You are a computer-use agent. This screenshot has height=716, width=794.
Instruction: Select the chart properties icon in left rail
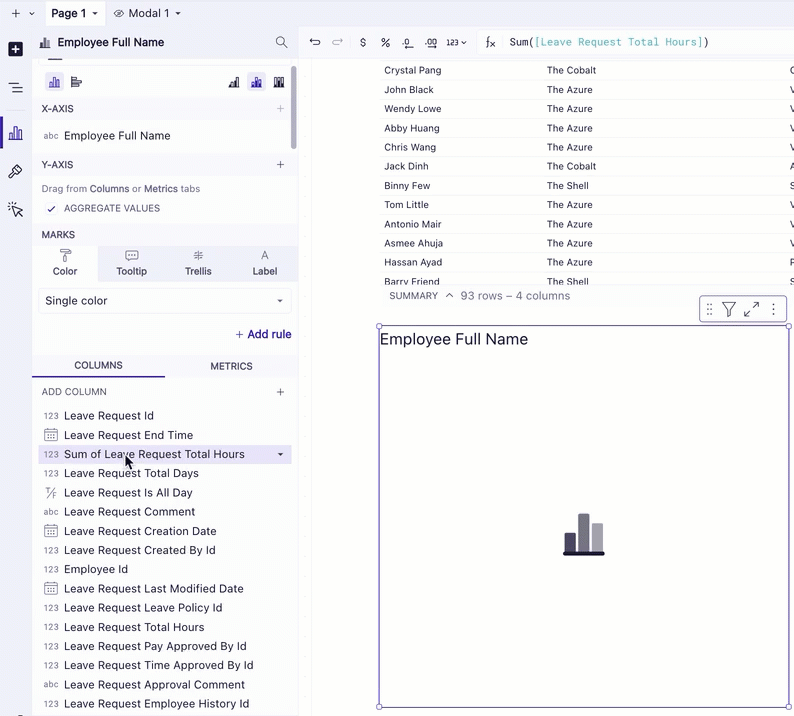pyautogui.click(x=16, y=133)
